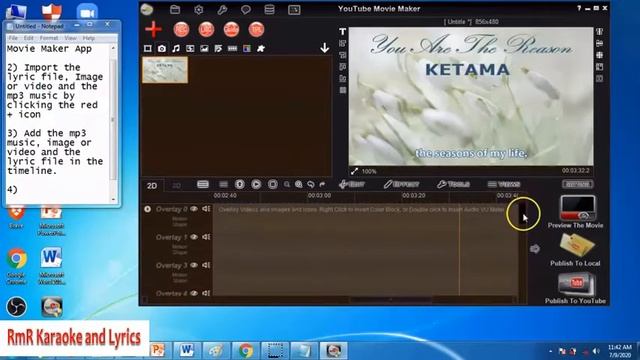The image size is (640, 360).
Task: Click the screen capture monitor icon in the title bar
Action: pyautogui.click(x=294, y=9)
